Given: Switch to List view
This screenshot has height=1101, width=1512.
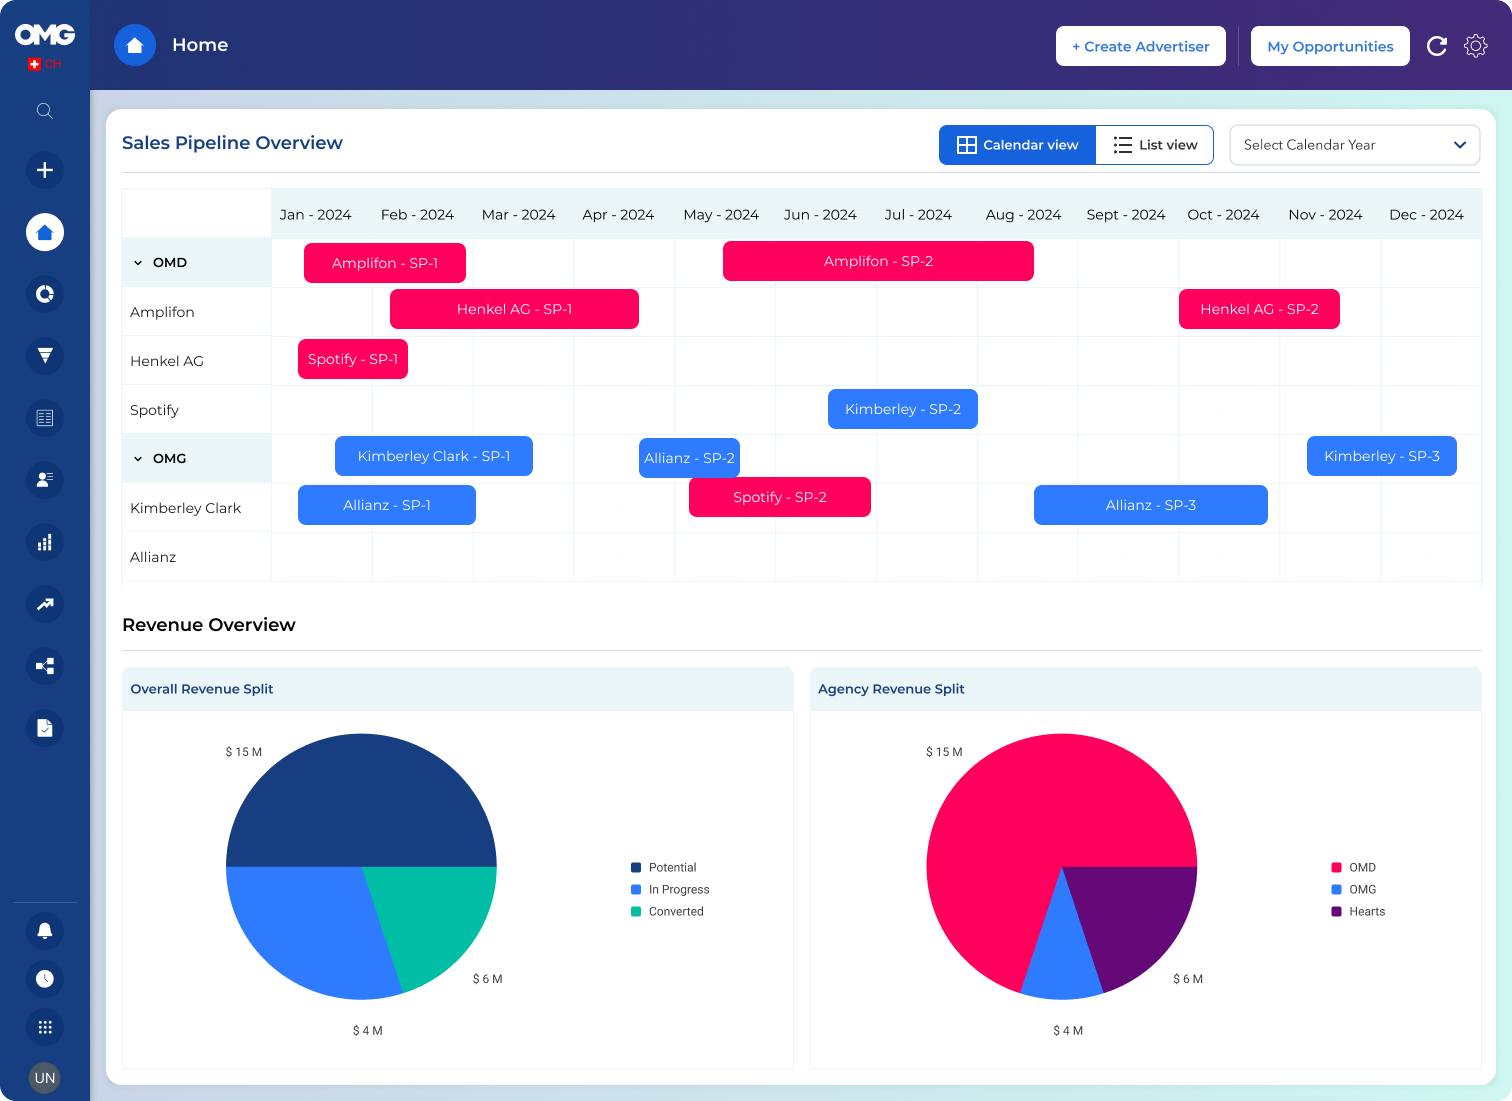Looking at the screenshot, I should 1155,145.
